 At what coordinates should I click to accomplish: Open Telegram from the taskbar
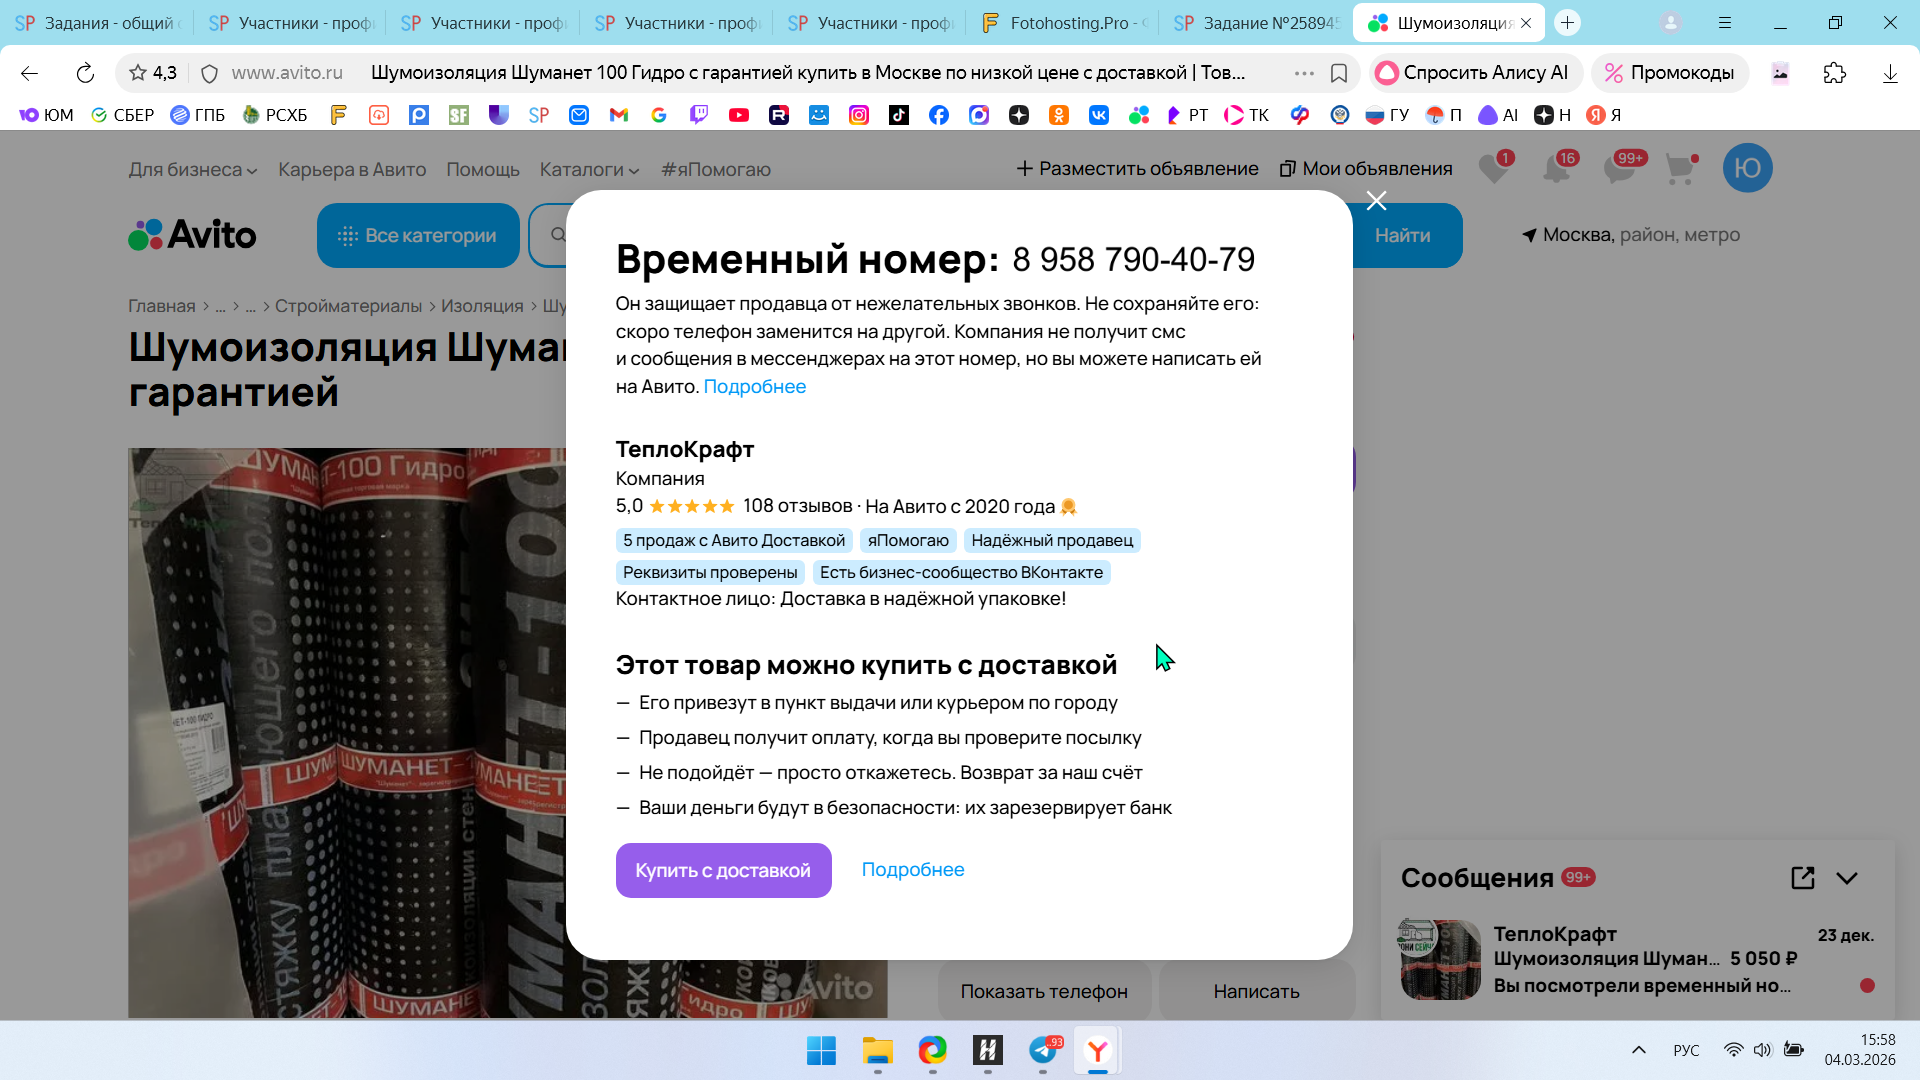[x=1043, y=1050]
